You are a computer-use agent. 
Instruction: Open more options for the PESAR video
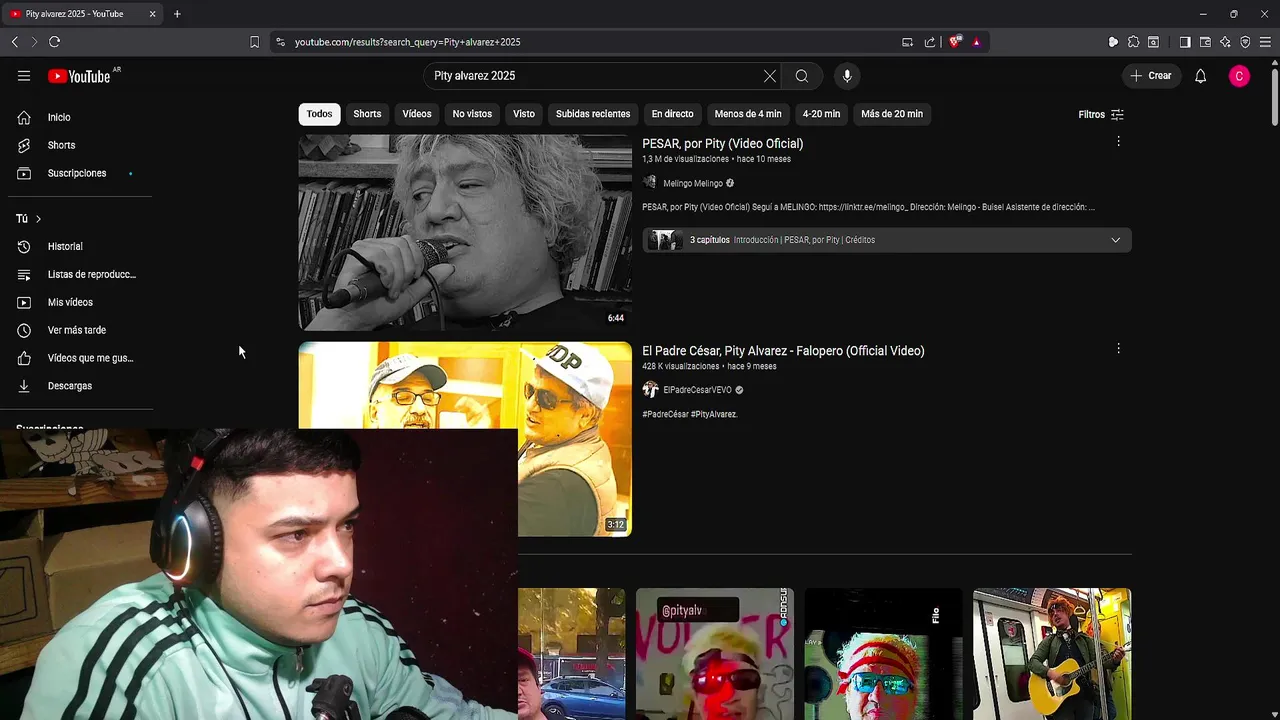1118,142
